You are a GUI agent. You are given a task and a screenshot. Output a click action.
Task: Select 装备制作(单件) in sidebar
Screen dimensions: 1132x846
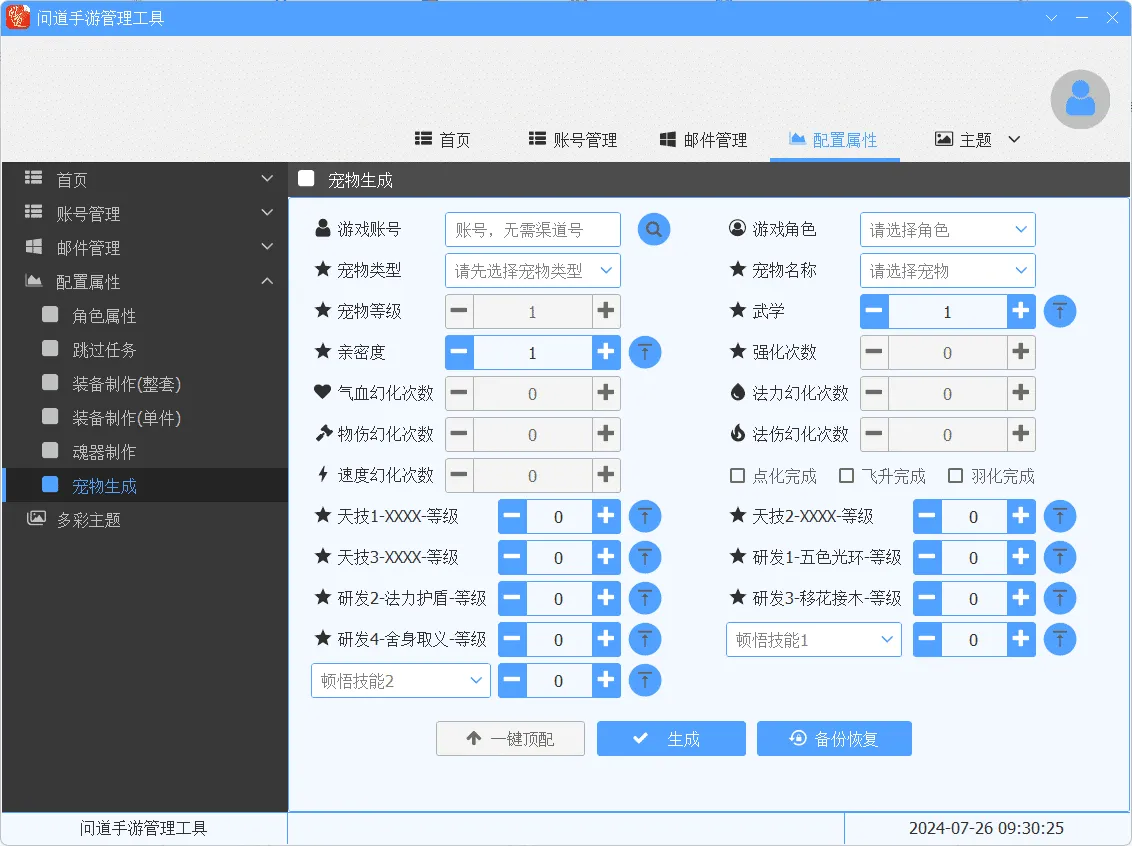(x=144, y=418)
